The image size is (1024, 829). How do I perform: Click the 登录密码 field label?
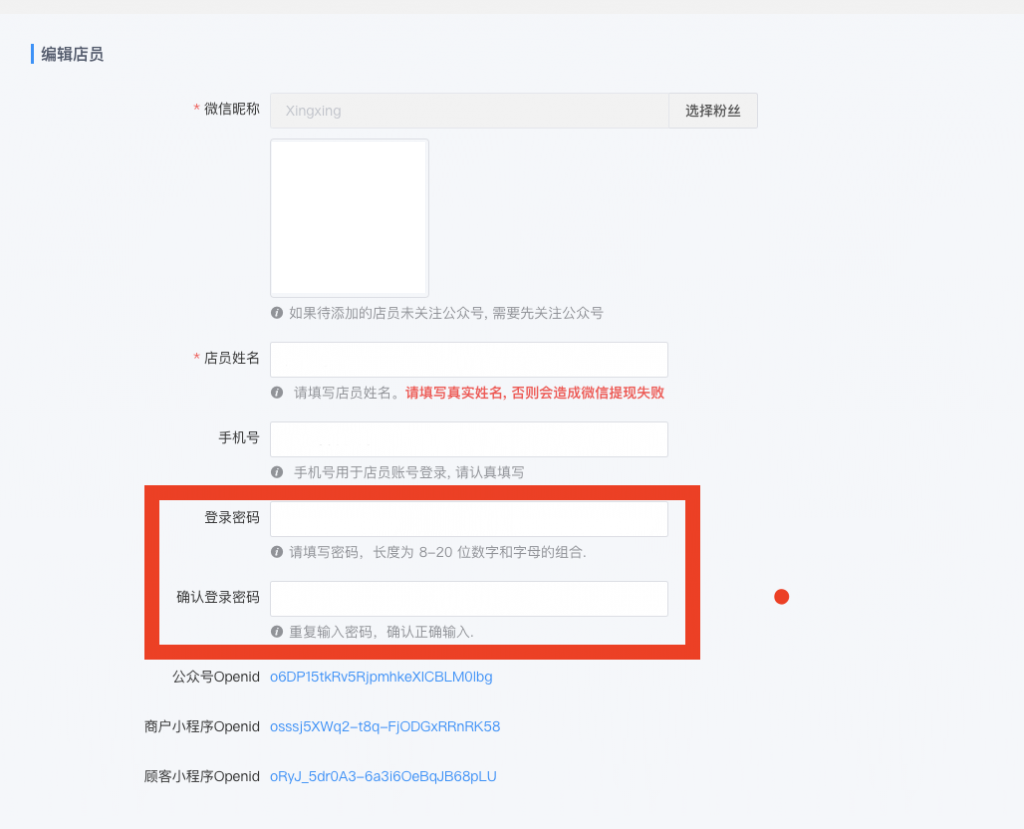pyautogui.click(x=231, y=518)
